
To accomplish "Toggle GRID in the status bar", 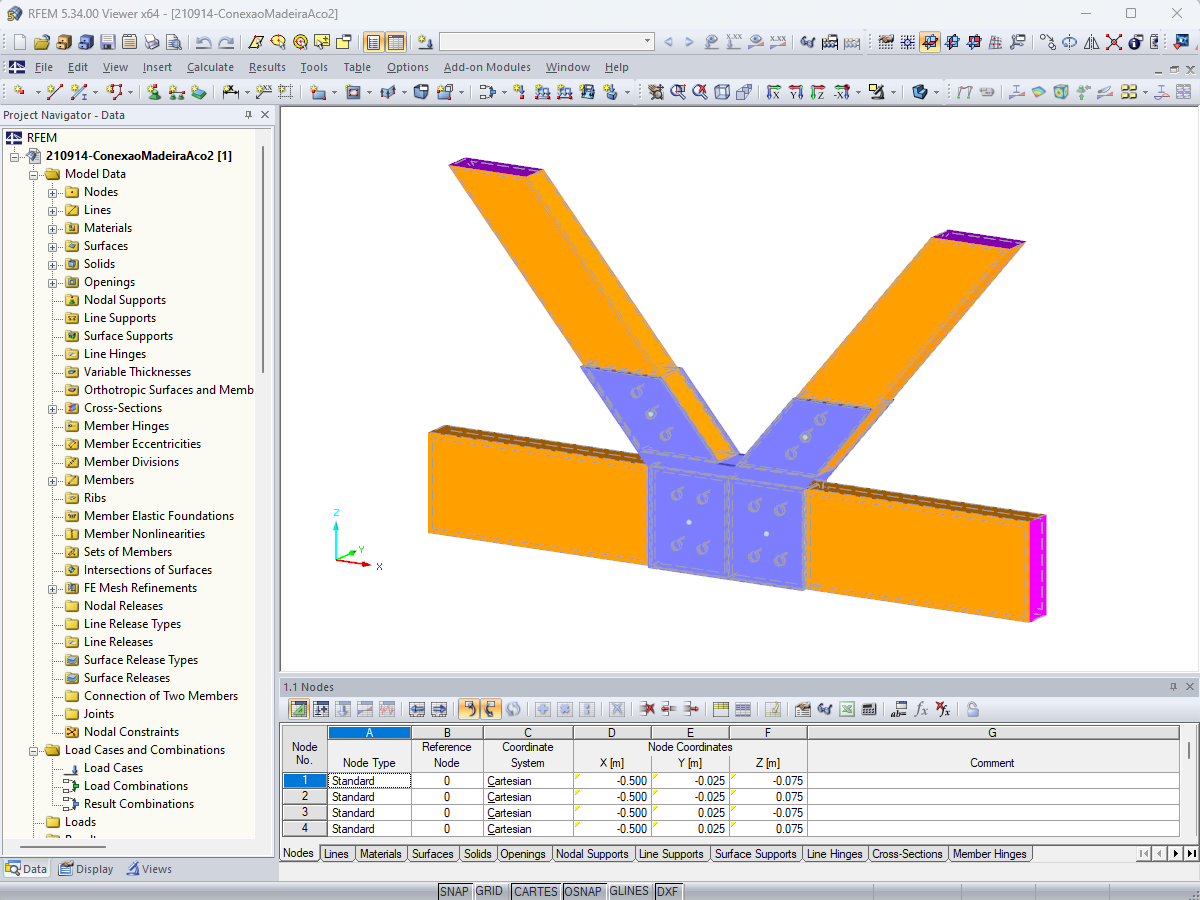I will [489, 891].
